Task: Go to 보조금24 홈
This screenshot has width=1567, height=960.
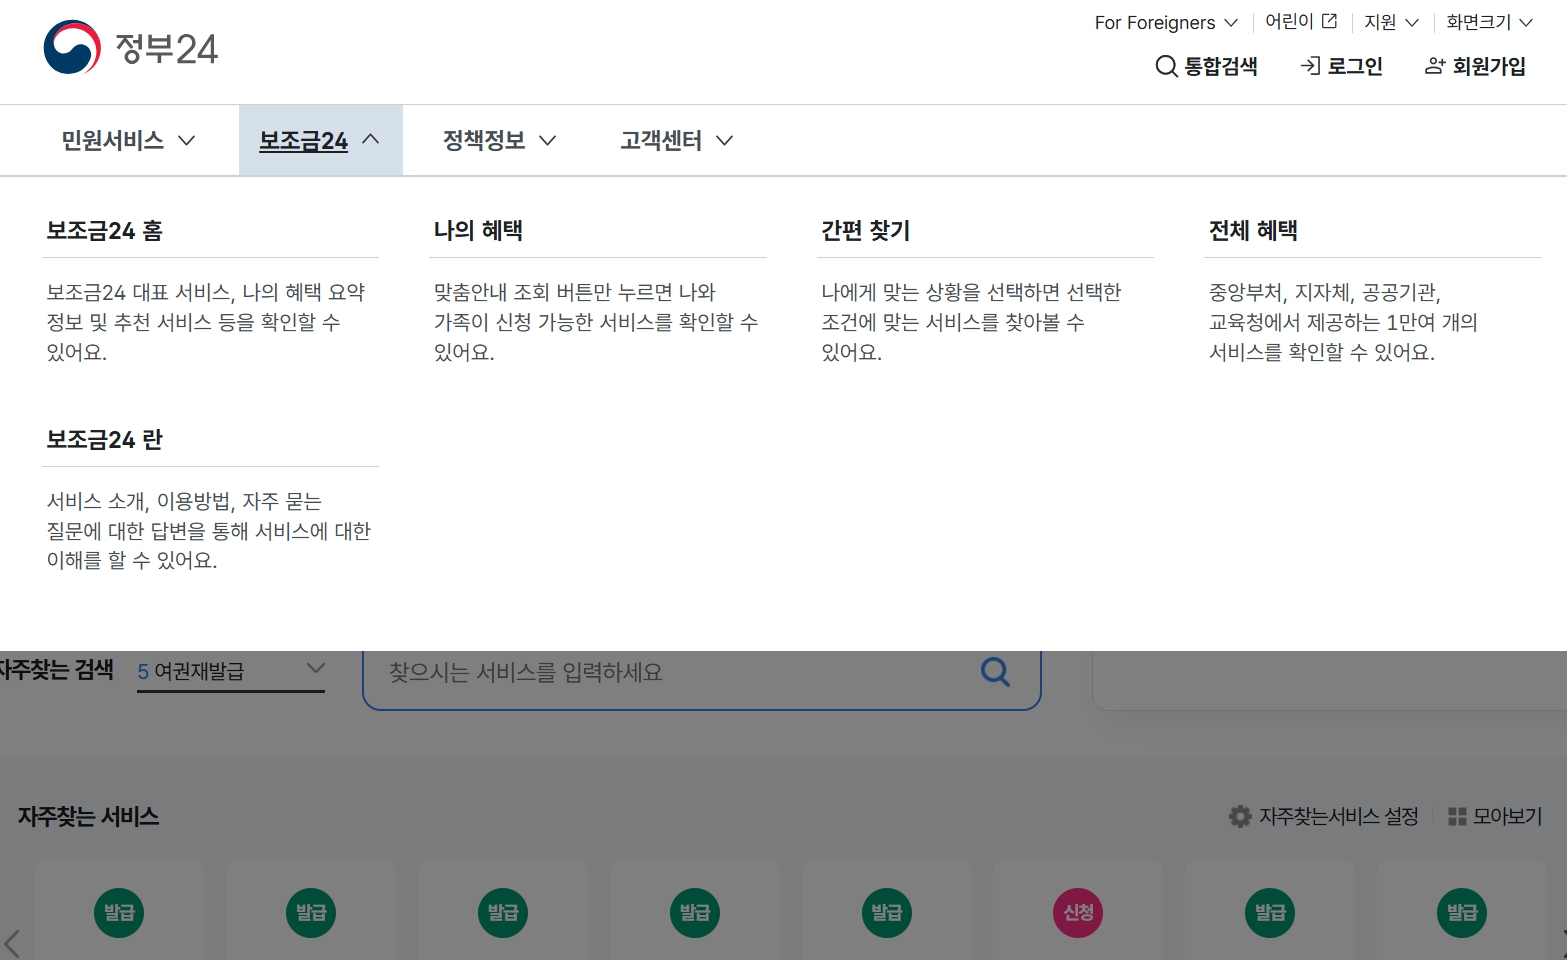Action: 104,231
